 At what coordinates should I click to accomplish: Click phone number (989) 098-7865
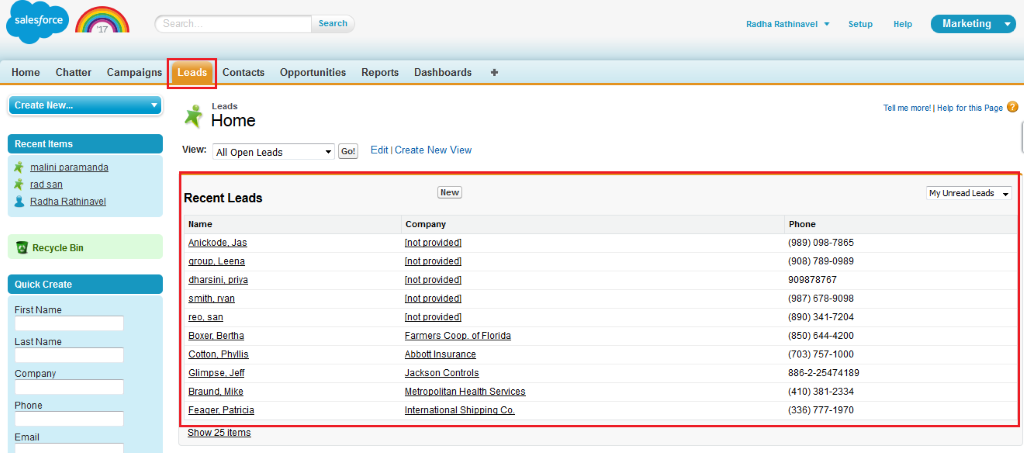[x=821, y=242]
